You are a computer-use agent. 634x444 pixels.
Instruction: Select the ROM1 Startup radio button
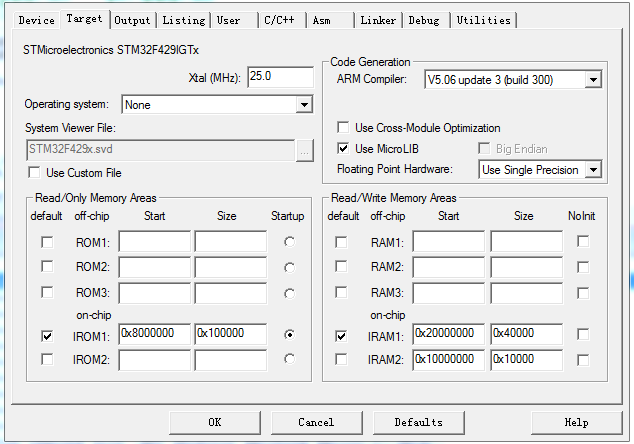[x=290, y=242]
